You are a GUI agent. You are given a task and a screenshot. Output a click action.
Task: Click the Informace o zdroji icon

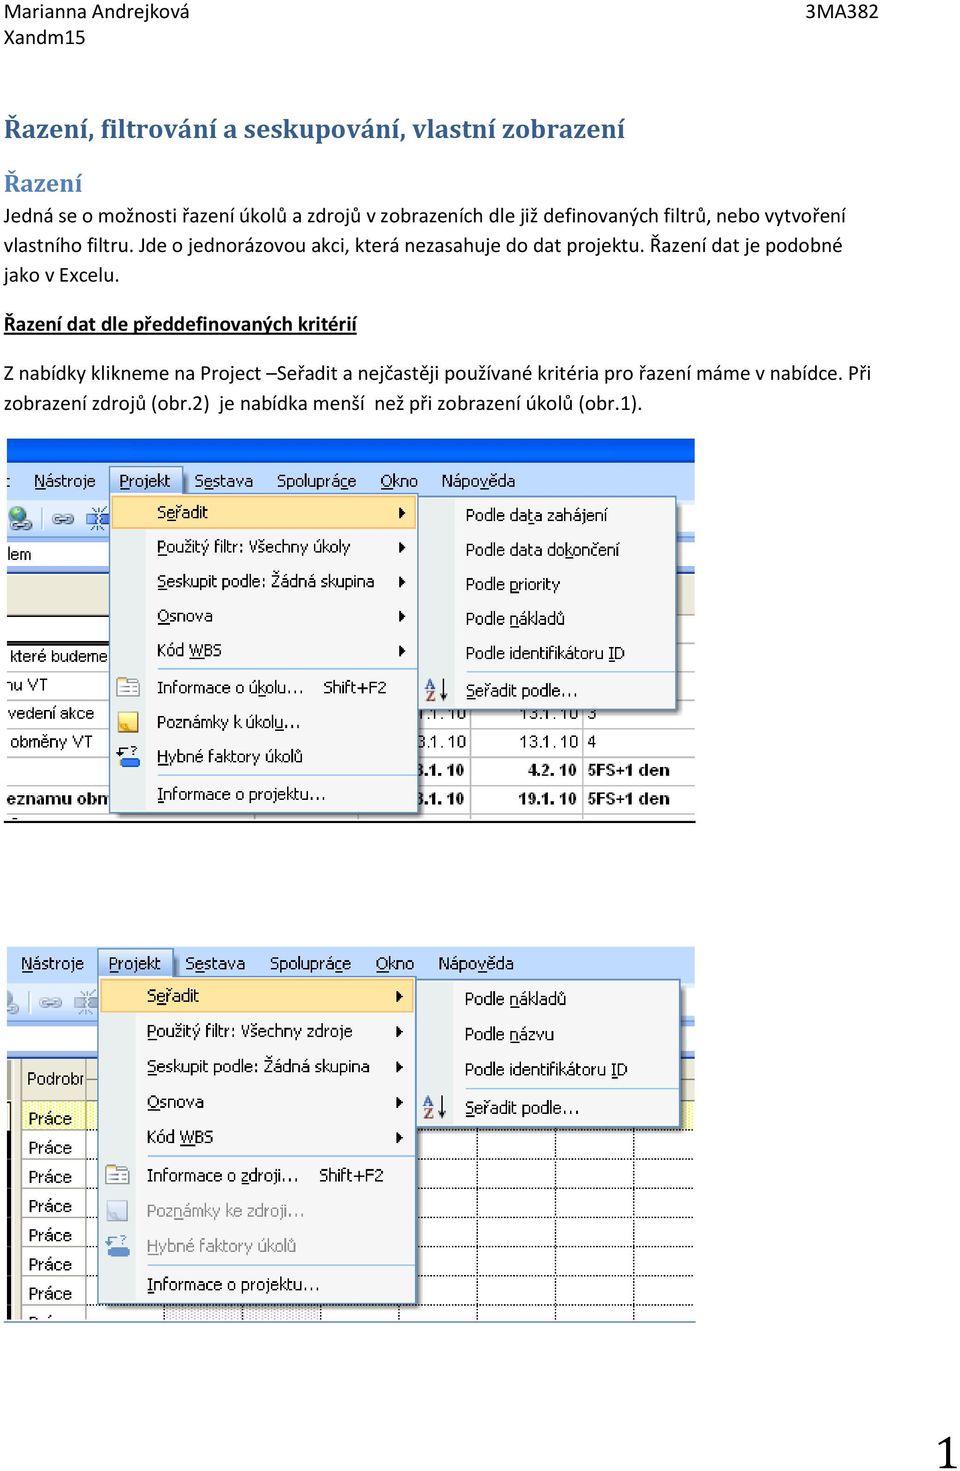tap(118, 1175)
